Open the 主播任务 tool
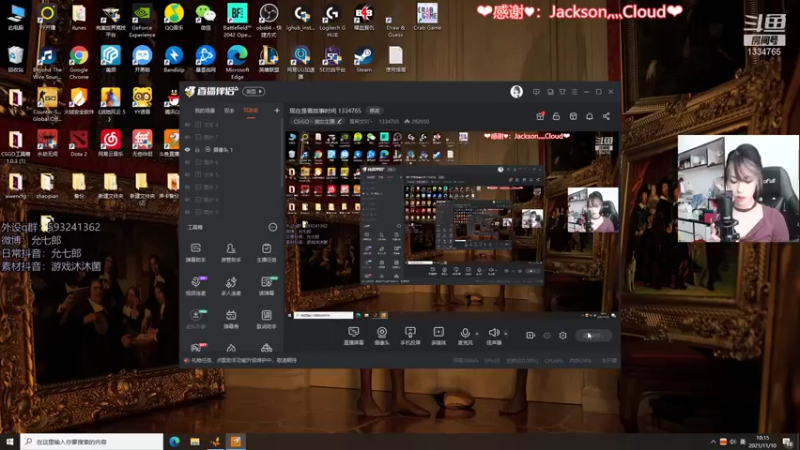This screenshot has width=800, height=450. click(x=266, y=253)
